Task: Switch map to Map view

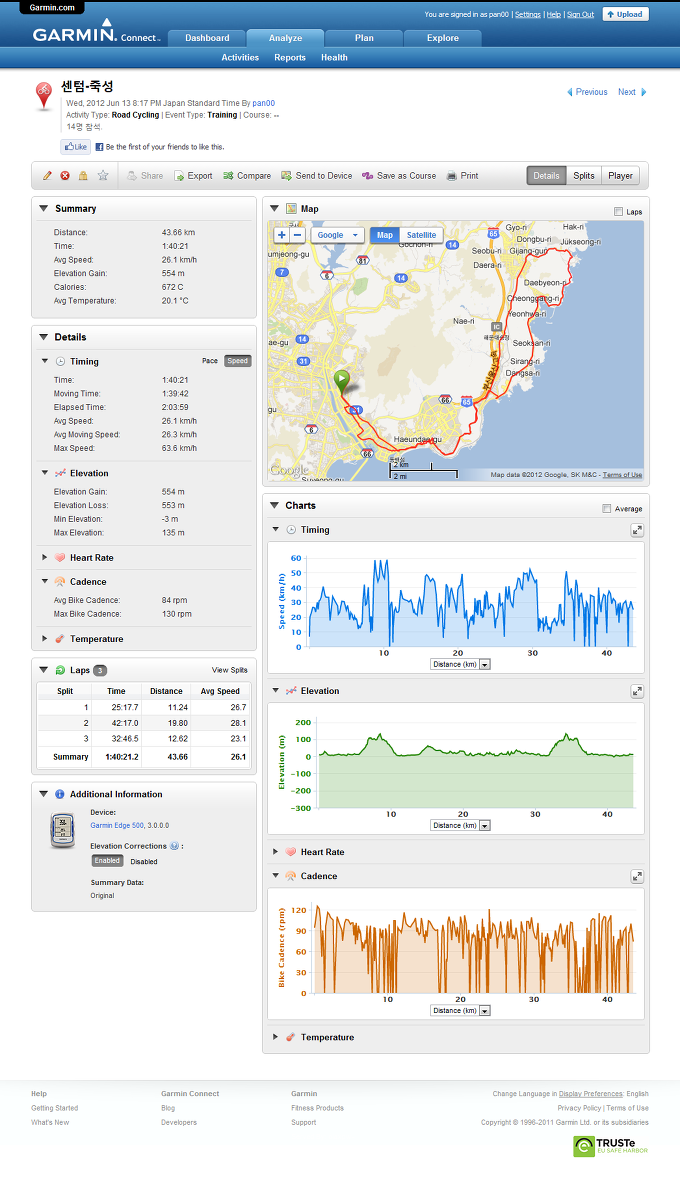Action: tap(385, 235)
